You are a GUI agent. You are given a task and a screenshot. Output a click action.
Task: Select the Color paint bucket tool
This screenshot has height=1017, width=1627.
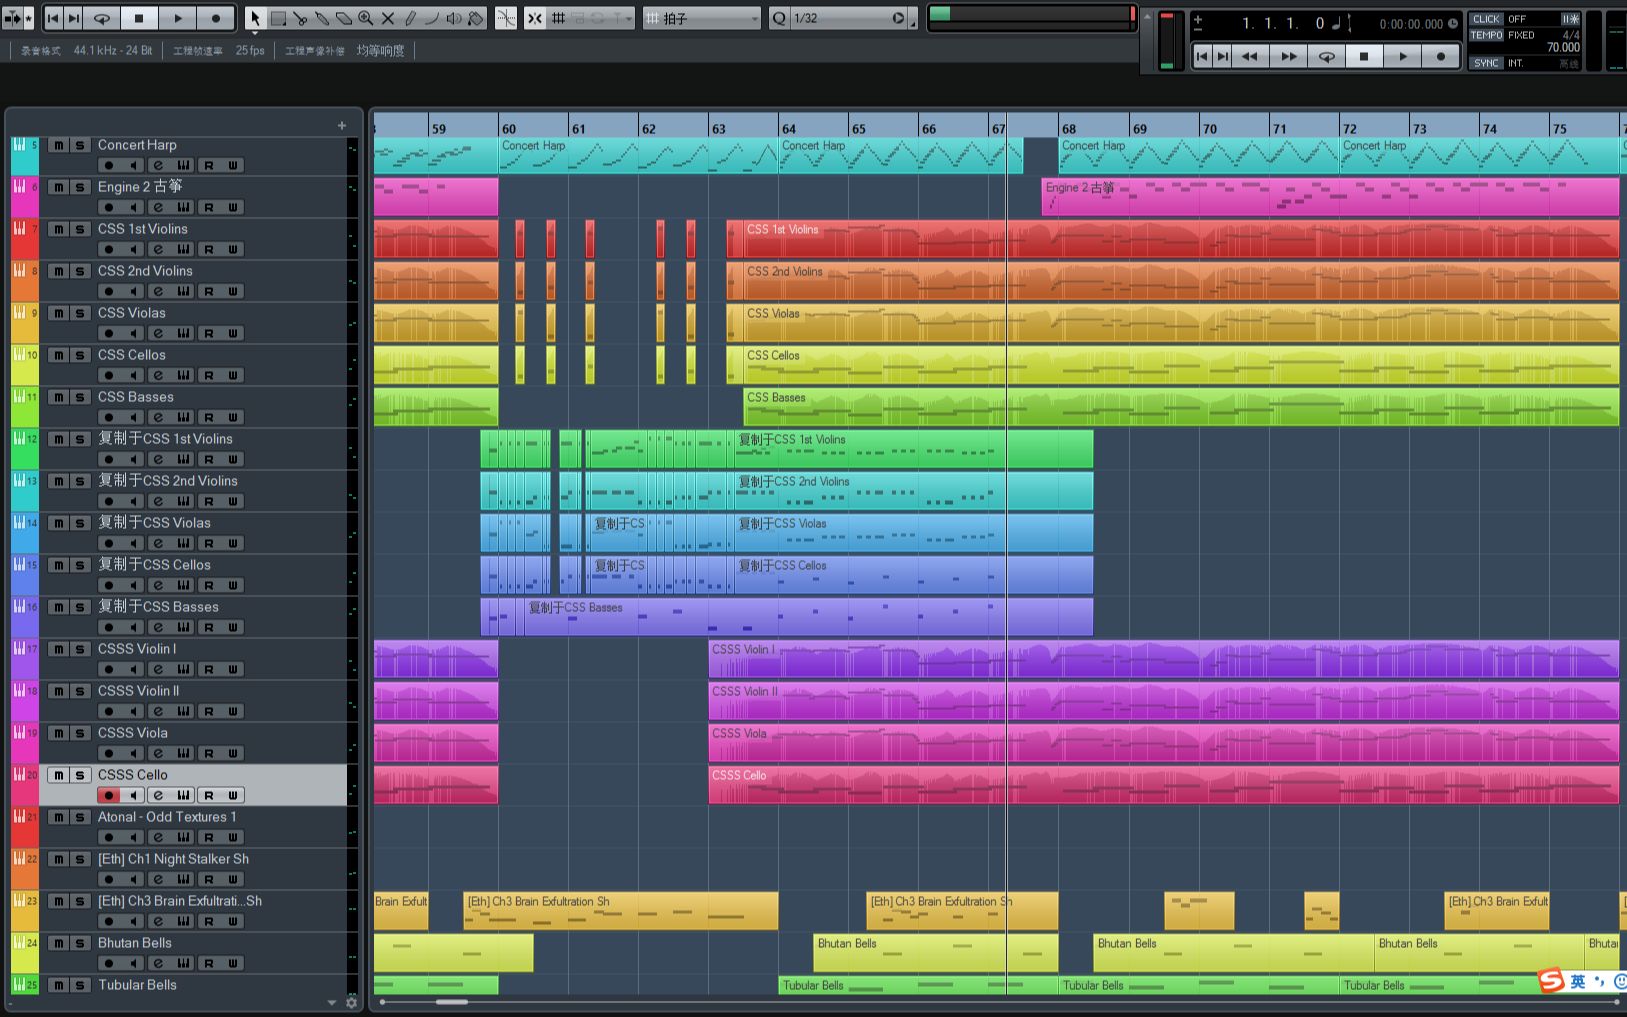tap(476, 18)
